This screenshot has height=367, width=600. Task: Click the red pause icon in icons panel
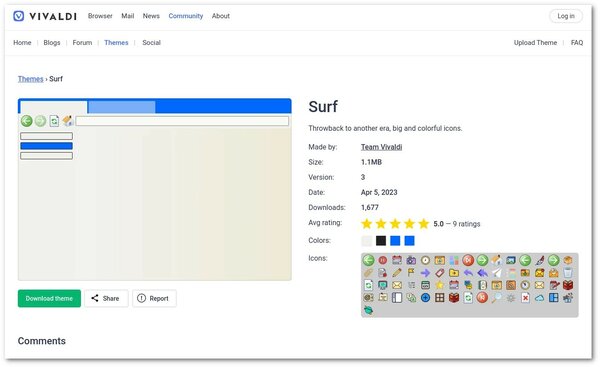point(383,260)
